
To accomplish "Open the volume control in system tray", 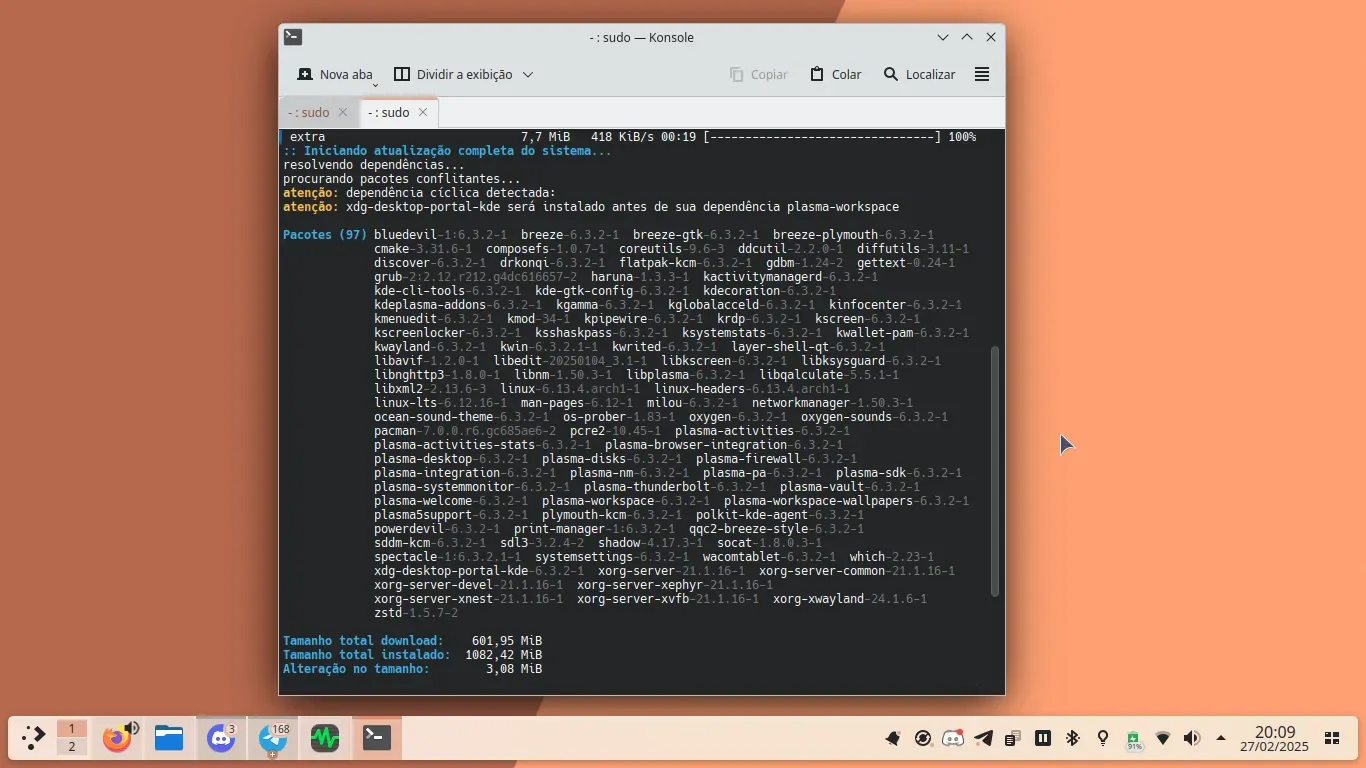I will click(1192, 738).
